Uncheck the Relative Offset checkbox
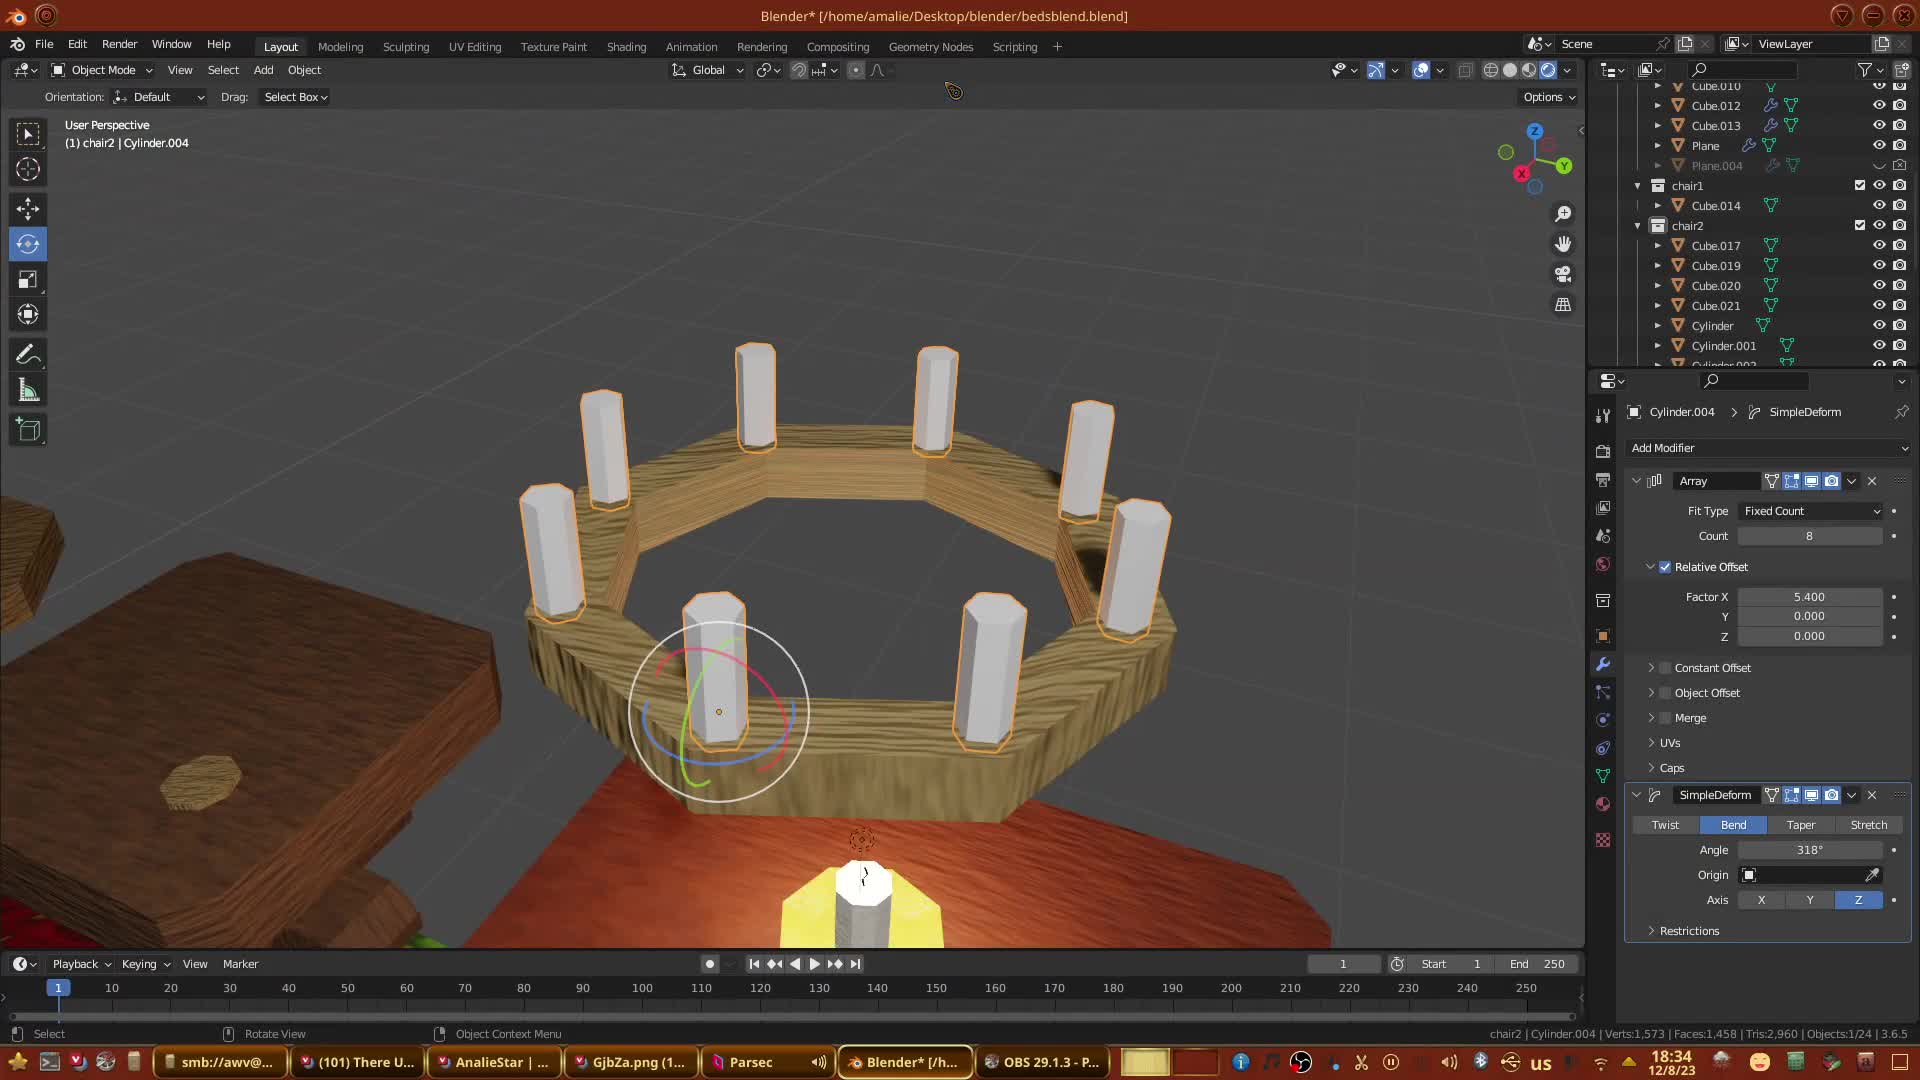This screenshot has width=1920, height=1080. tap(1665, 567)
